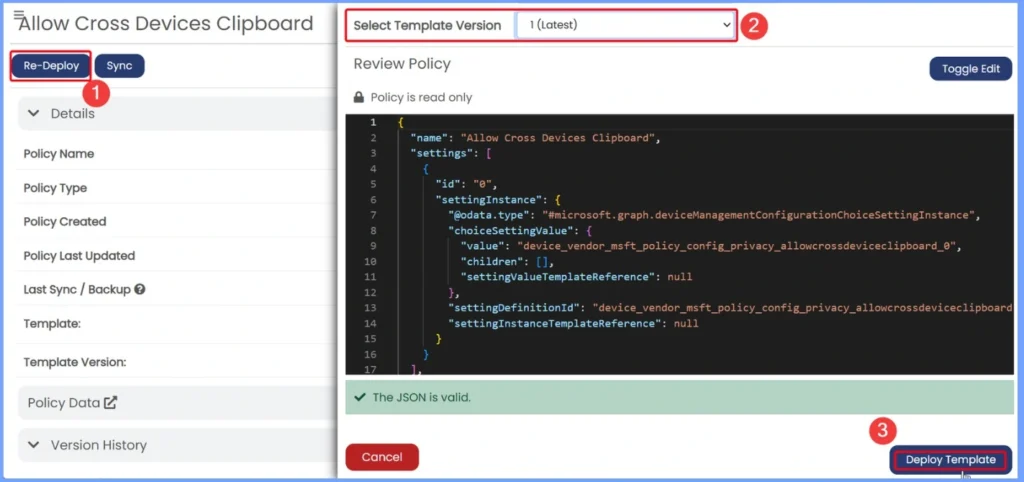
Task: Click line number 1 in the editor gutter
Action: pos(373,122)
